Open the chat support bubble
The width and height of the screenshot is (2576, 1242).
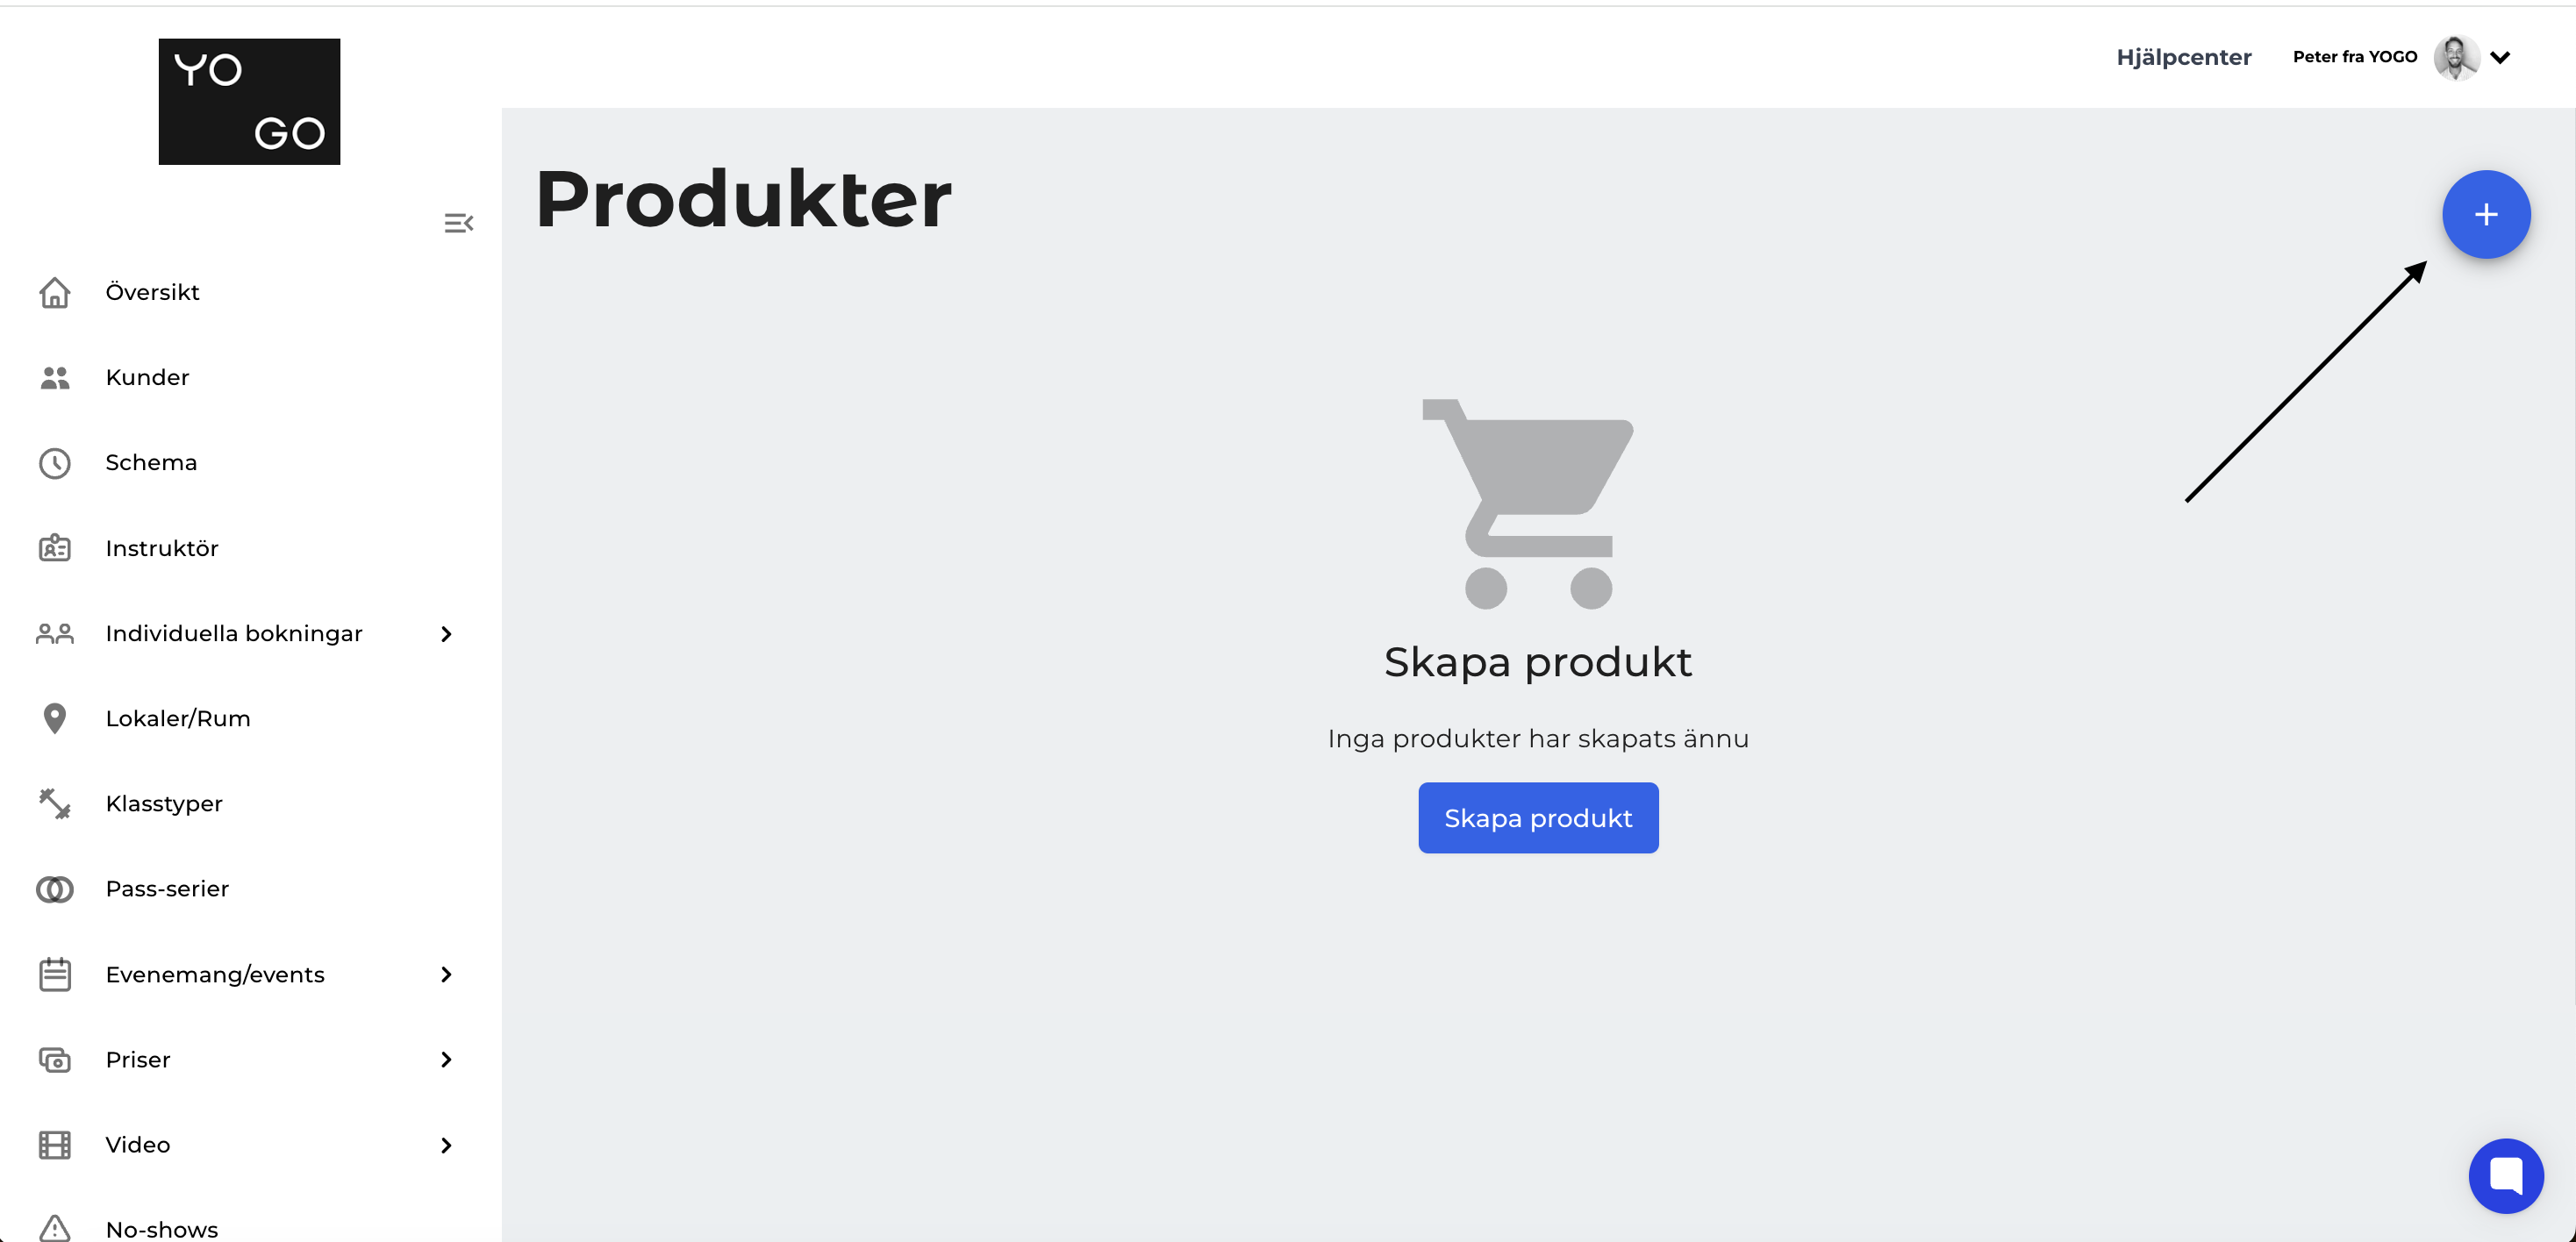click(2505, 1175)
